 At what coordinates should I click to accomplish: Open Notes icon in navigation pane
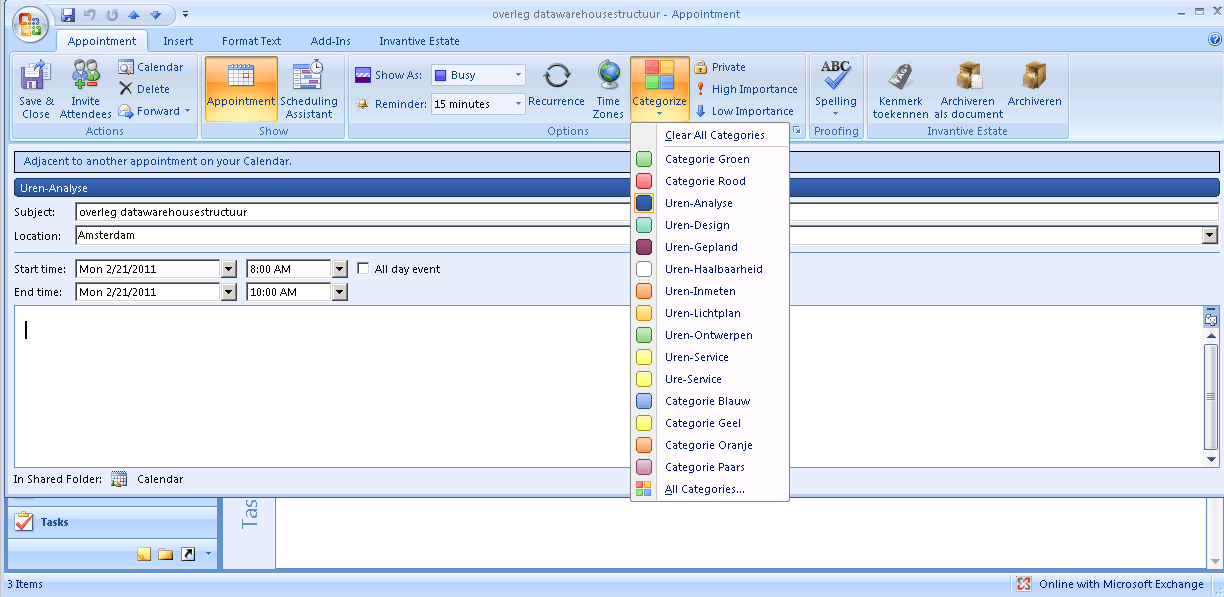[x=144, y=554]
